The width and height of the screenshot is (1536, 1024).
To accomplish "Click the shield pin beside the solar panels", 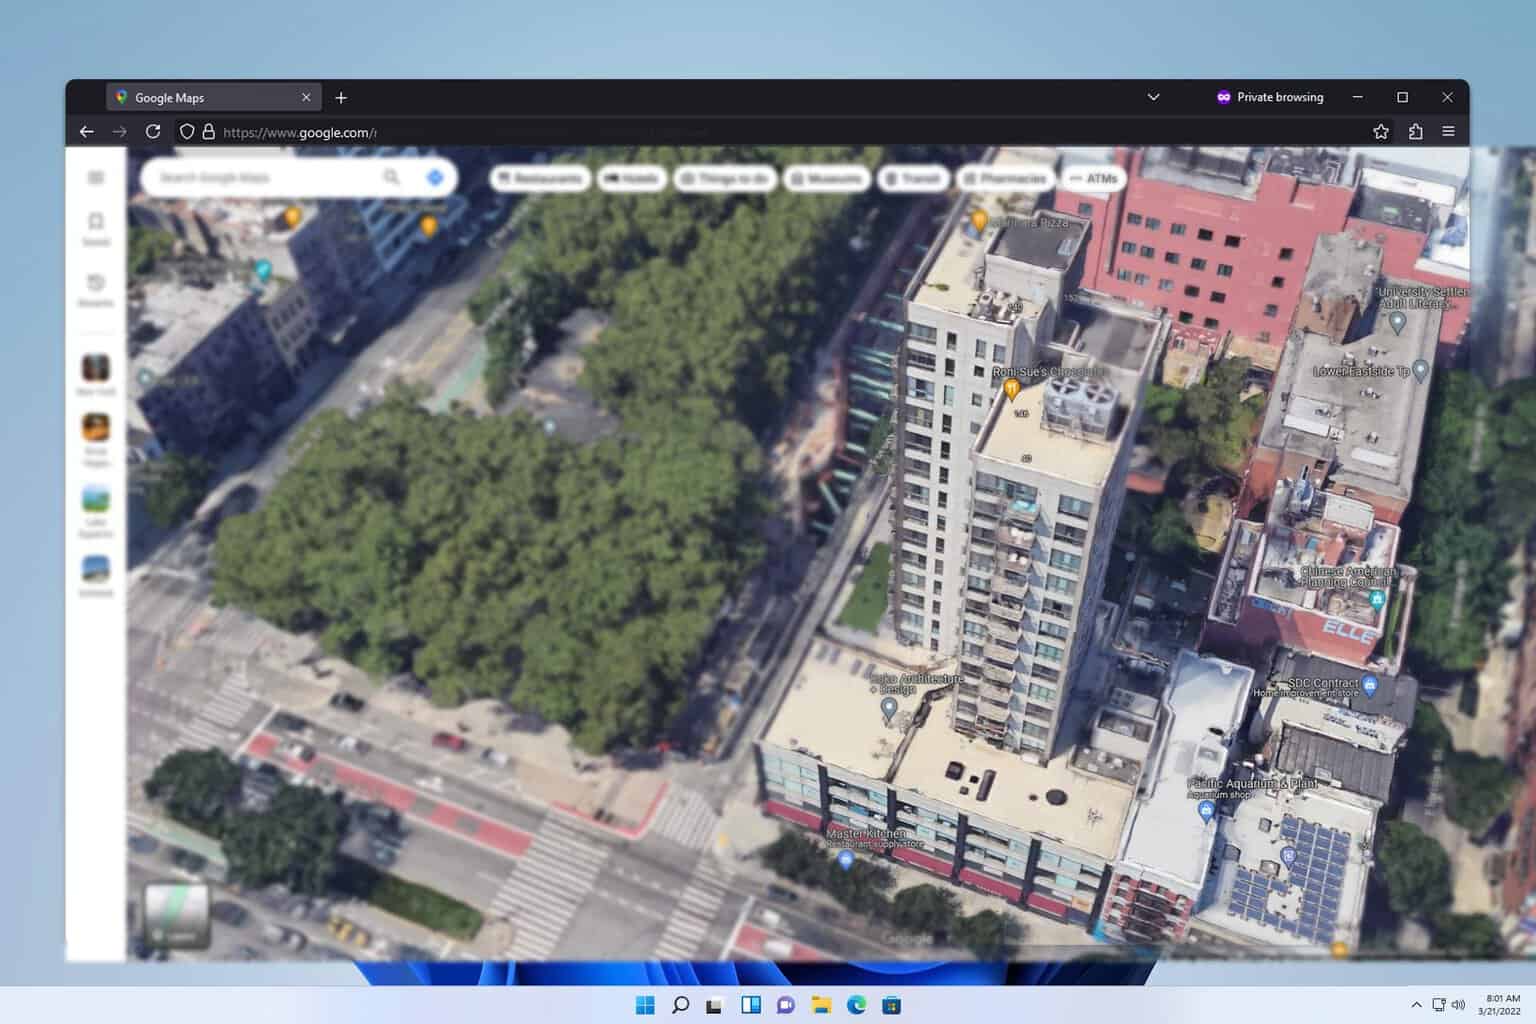I will tap(1289, 857).
